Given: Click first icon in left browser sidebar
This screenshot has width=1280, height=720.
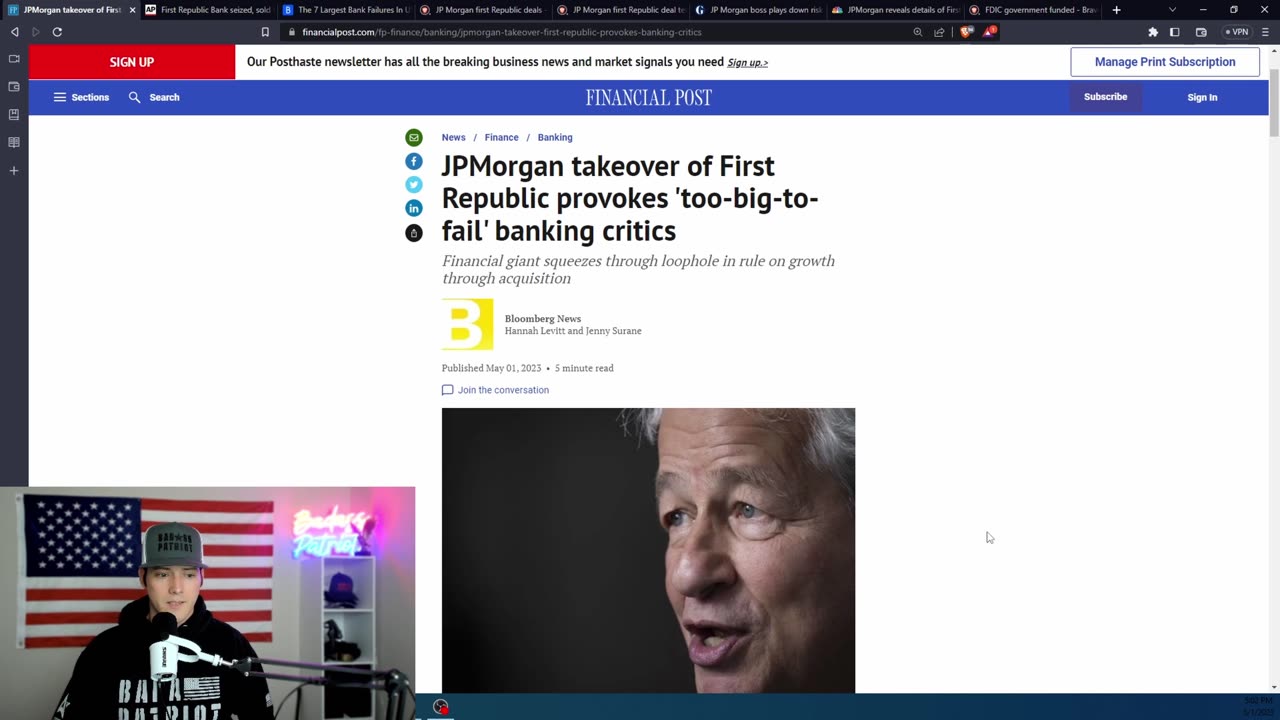Looking at the screenshot, I should click(14, 59).
